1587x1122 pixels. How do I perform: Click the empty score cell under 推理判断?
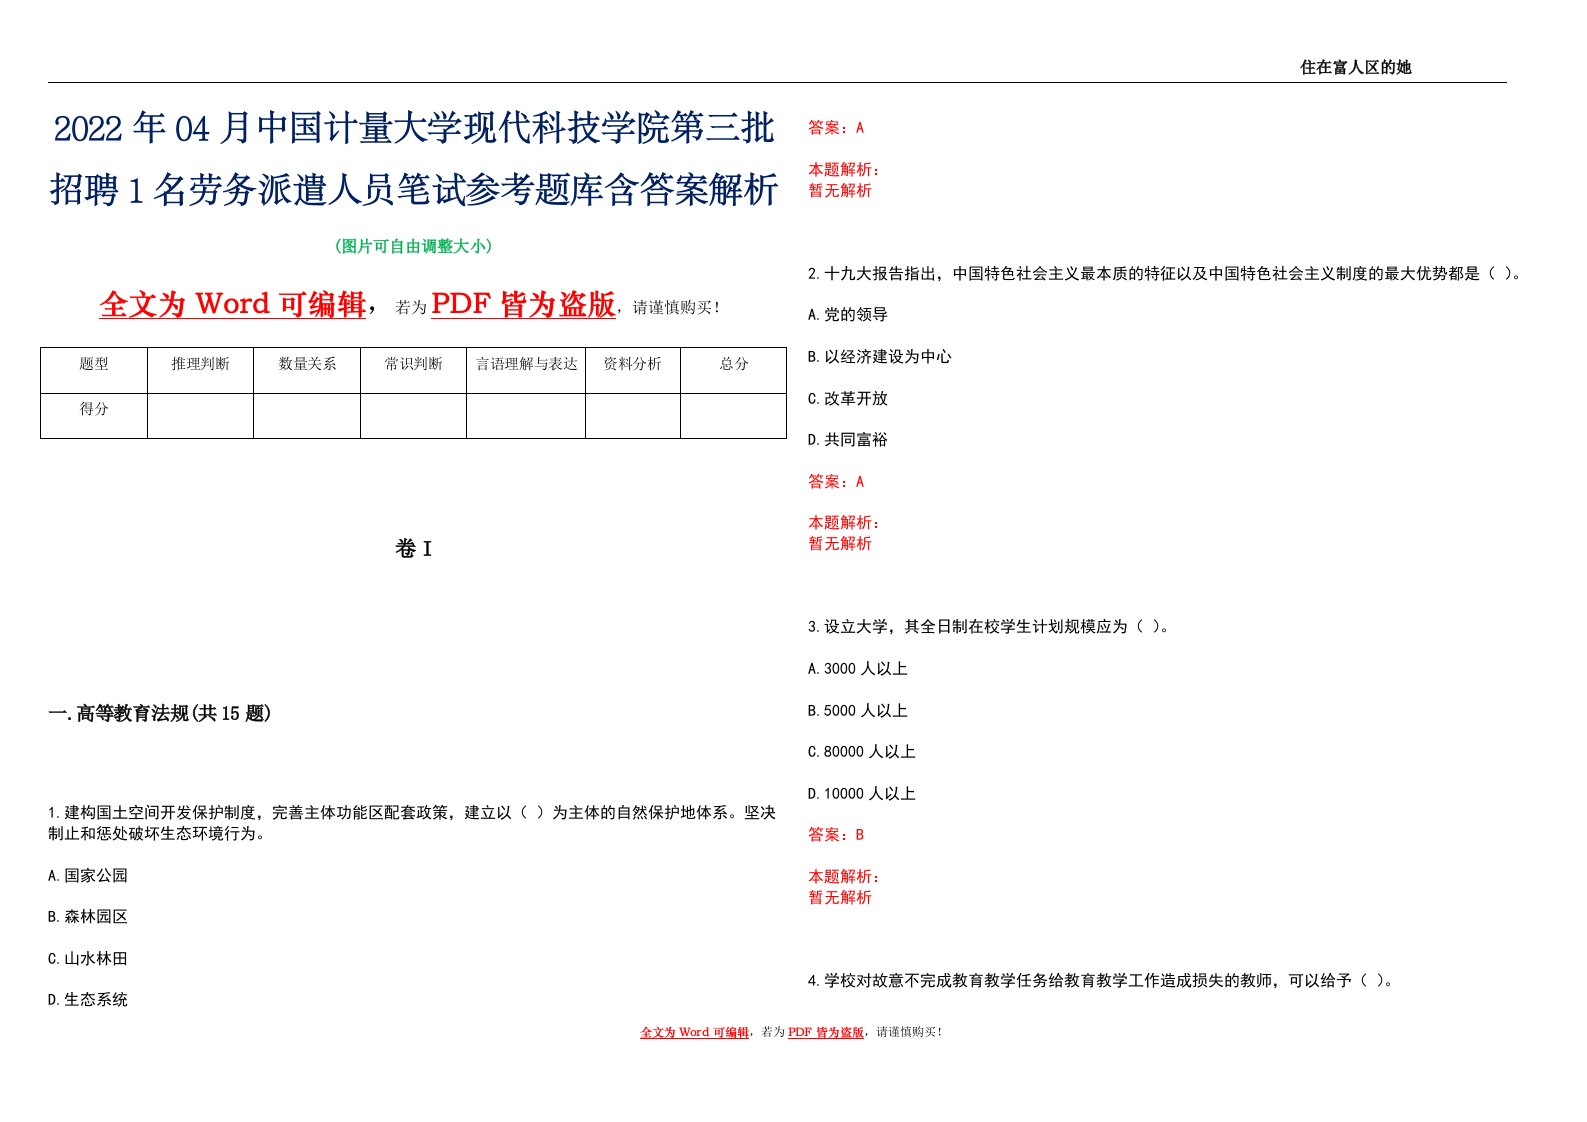[x=200, y=416]
